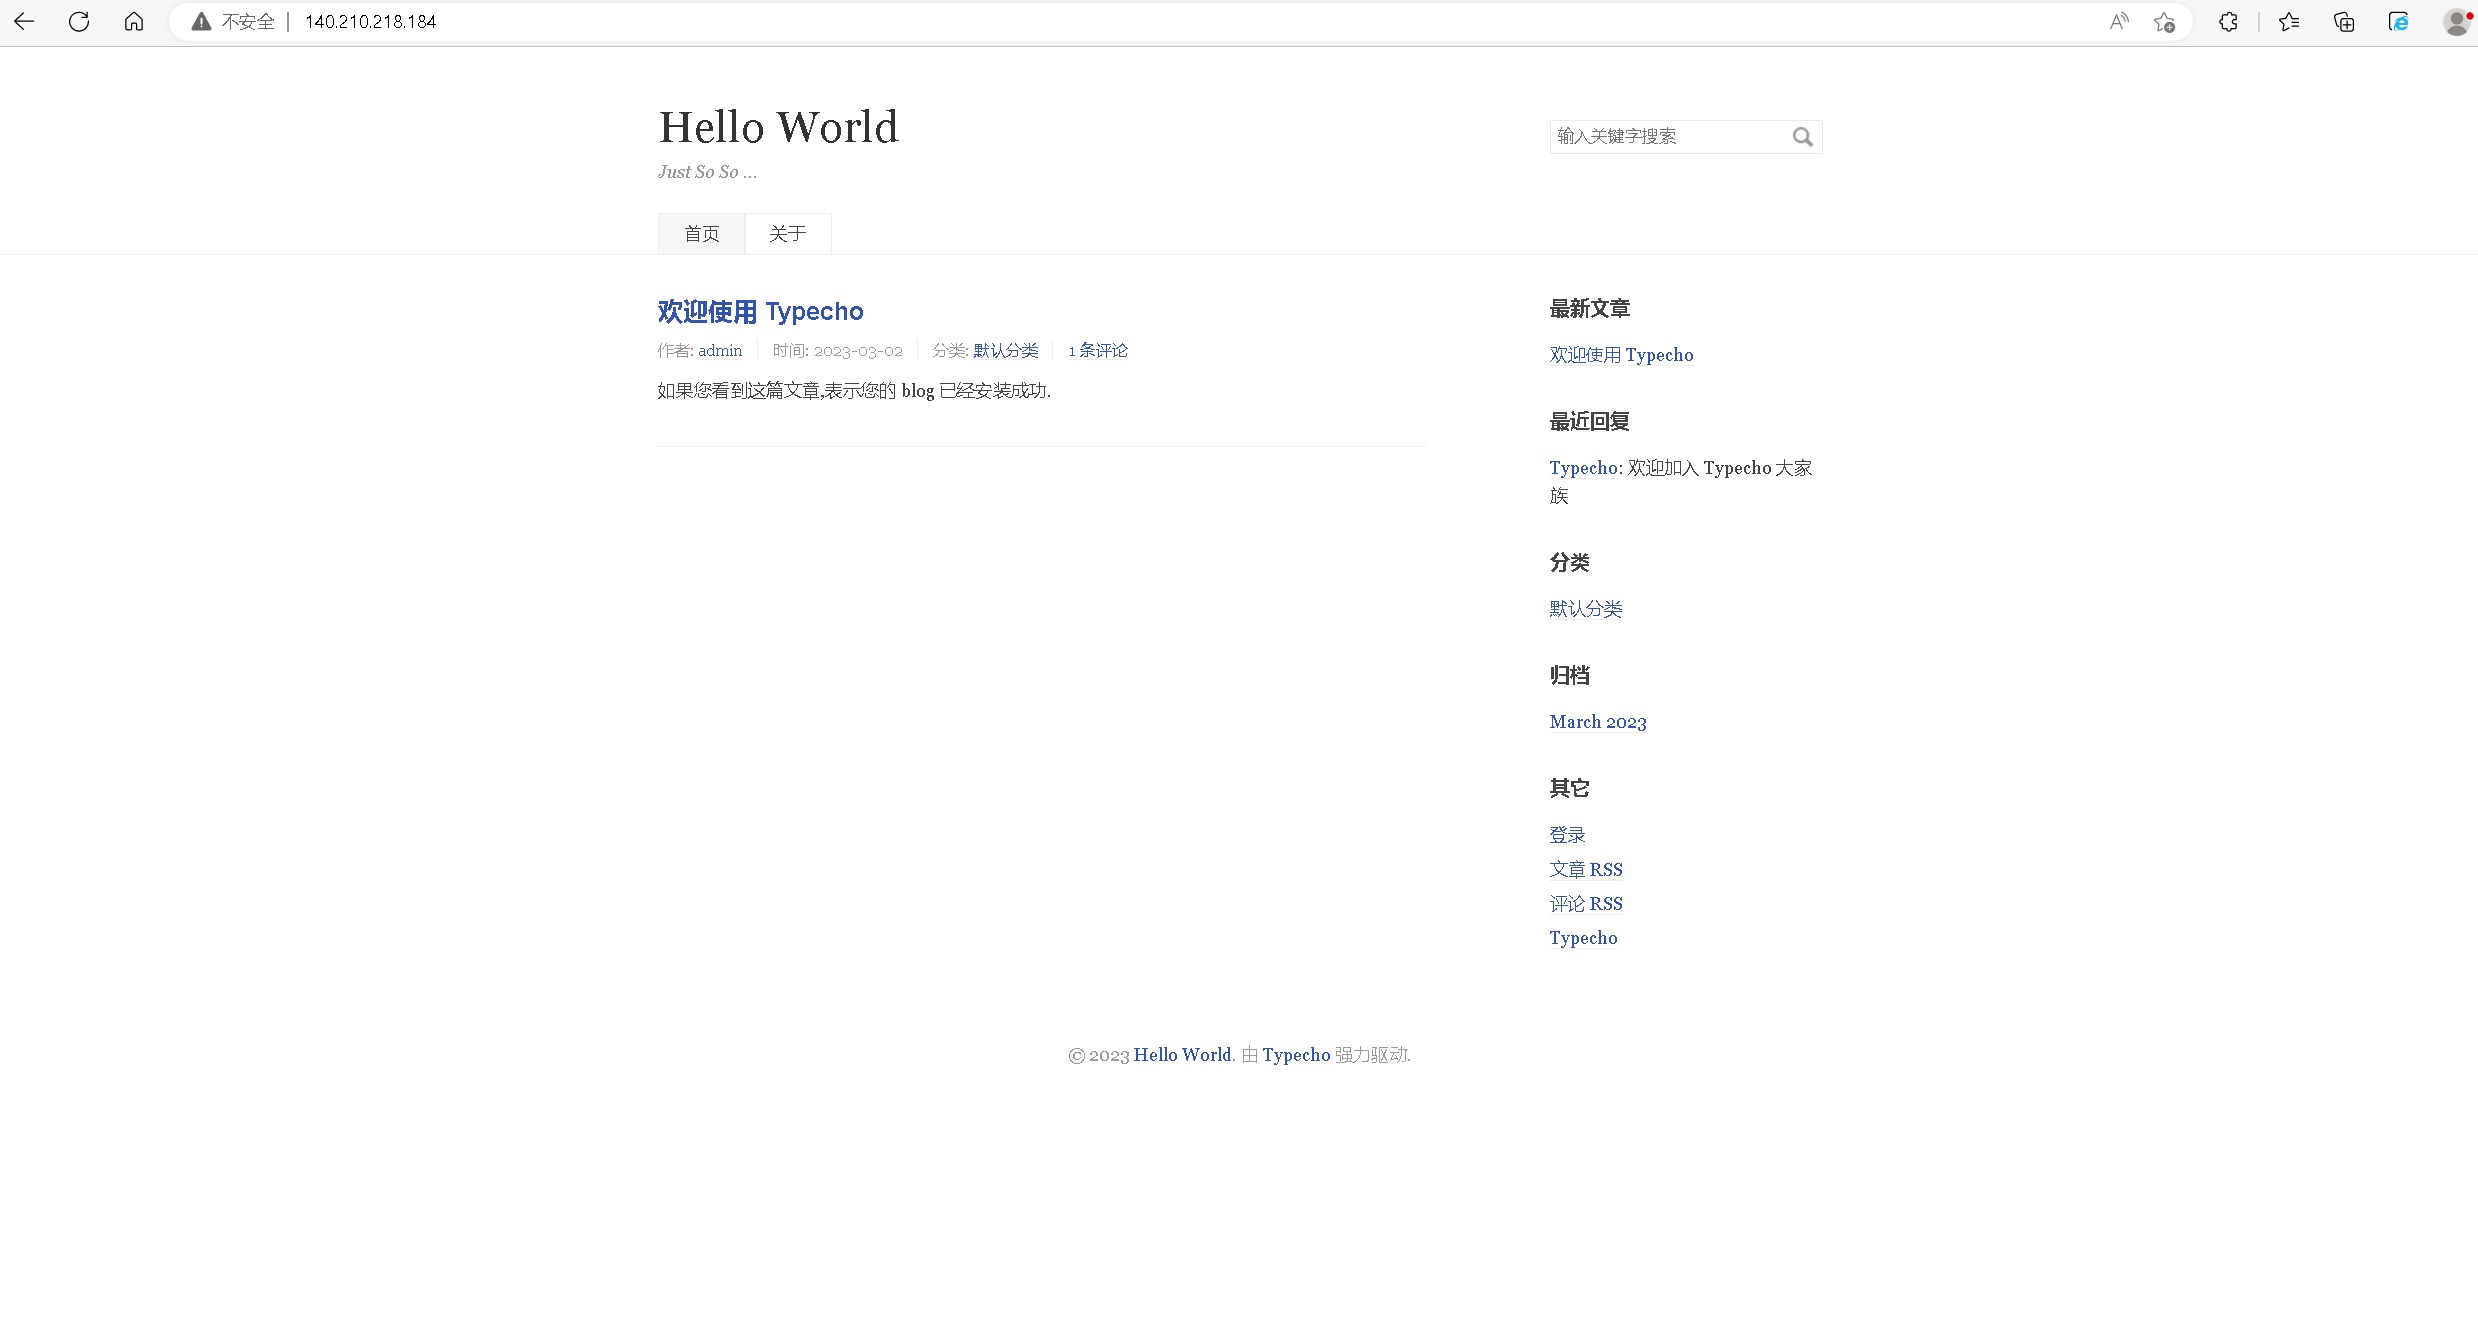Open the 关于 navigation tab

coord(787,234)
